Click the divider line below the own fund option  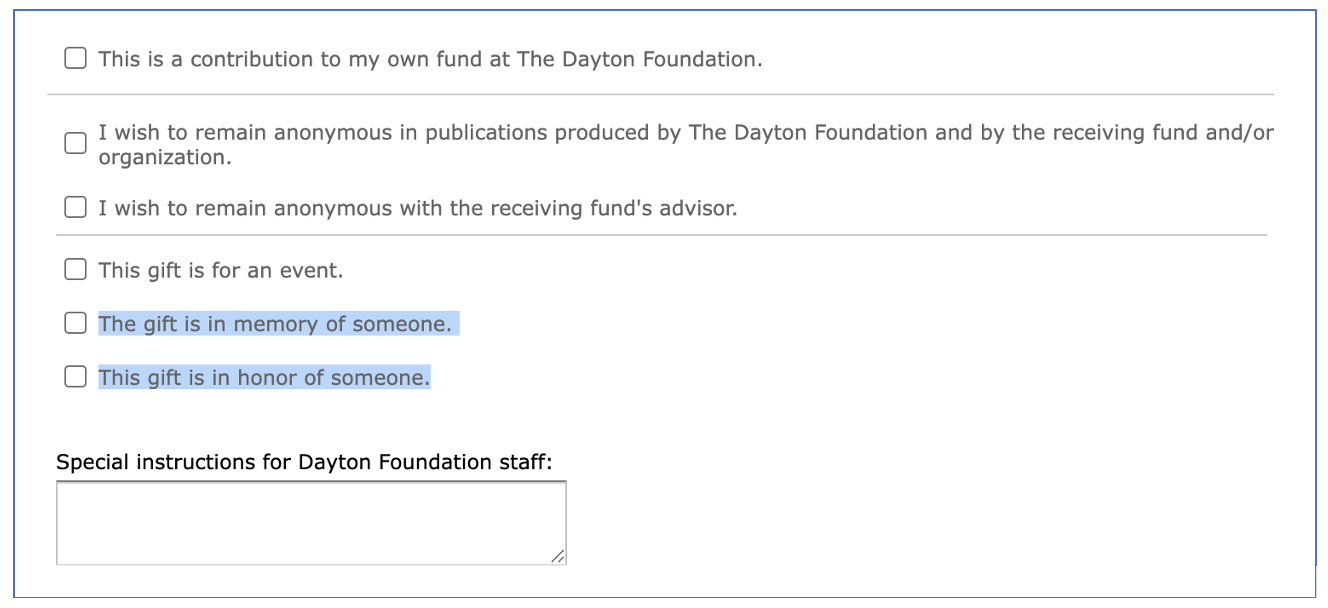tap(660, 94)
